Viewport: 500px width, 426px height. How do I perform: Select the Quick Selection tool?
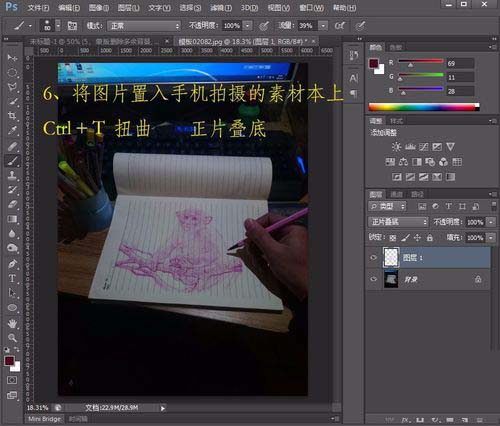coord(12,101)
